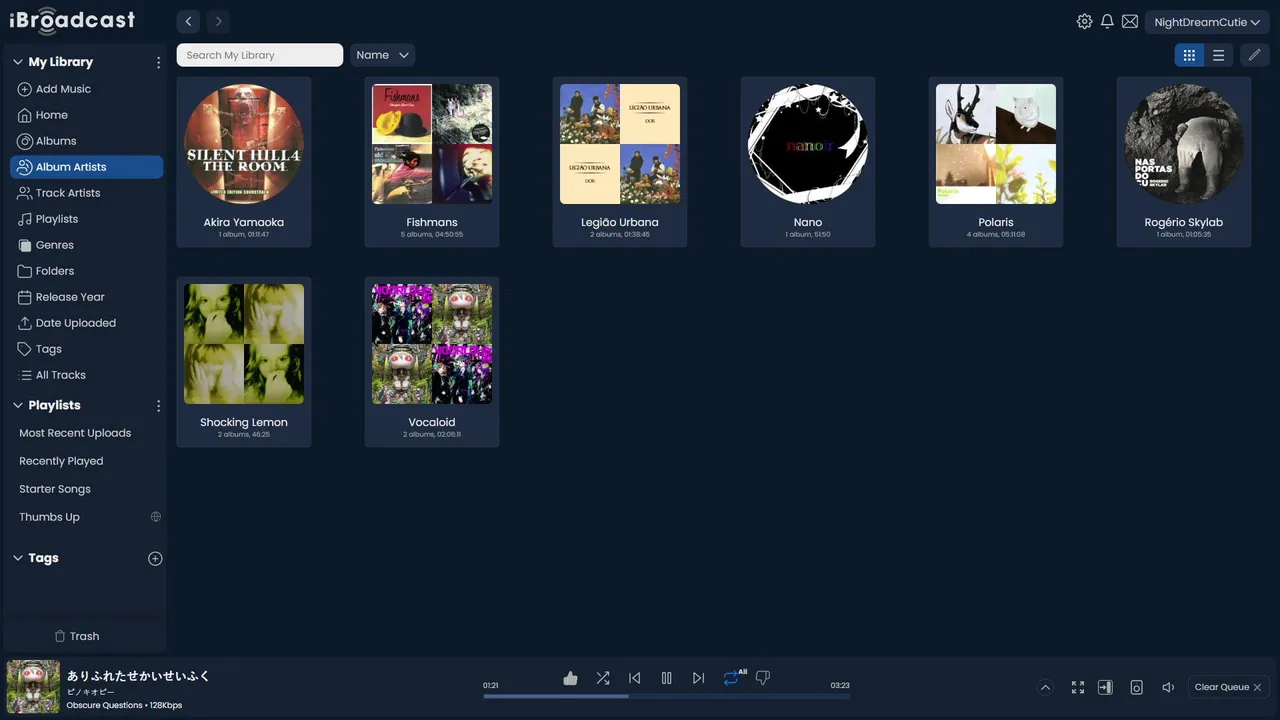The height and width of the screenshot is (720, 1280).
Task: Go back with the left arrow button
Action: 189,21
